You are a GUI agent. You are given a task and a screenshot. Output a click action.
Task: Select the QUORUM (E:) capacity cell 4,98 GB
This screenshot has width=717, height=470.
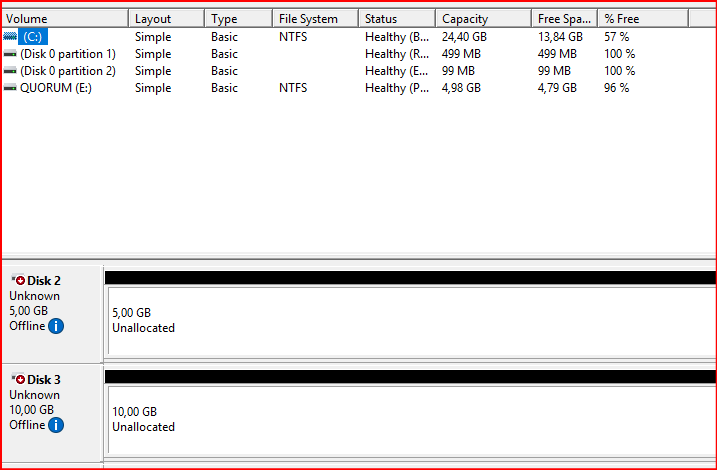coord(462,88)
